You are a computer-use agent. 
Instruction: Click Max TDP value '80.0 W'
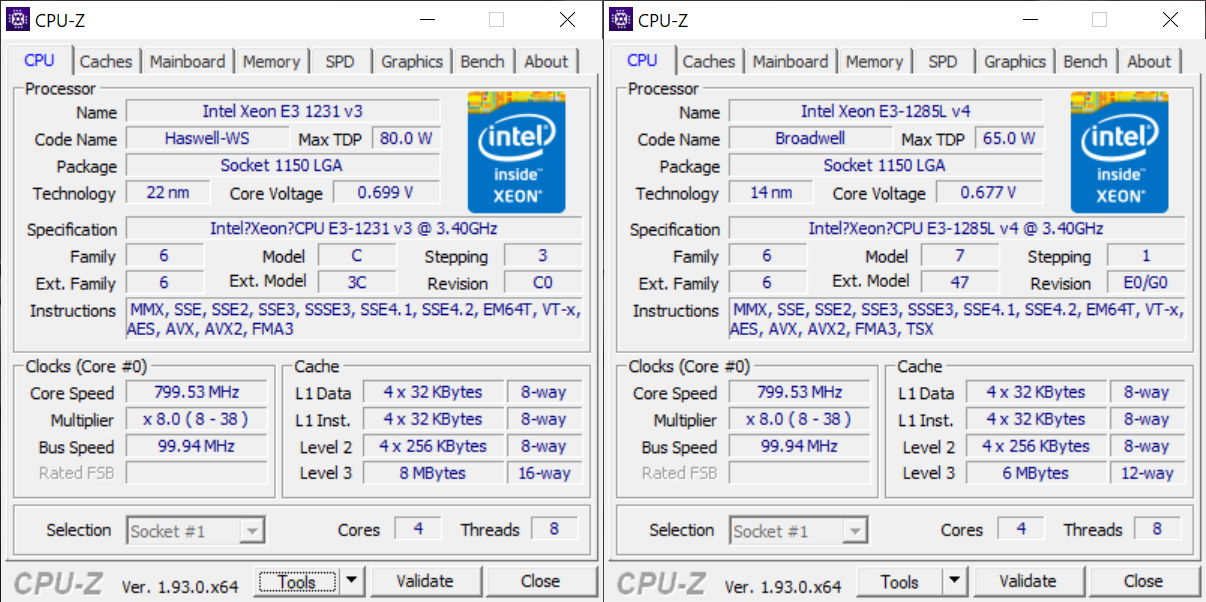[406, 139]
